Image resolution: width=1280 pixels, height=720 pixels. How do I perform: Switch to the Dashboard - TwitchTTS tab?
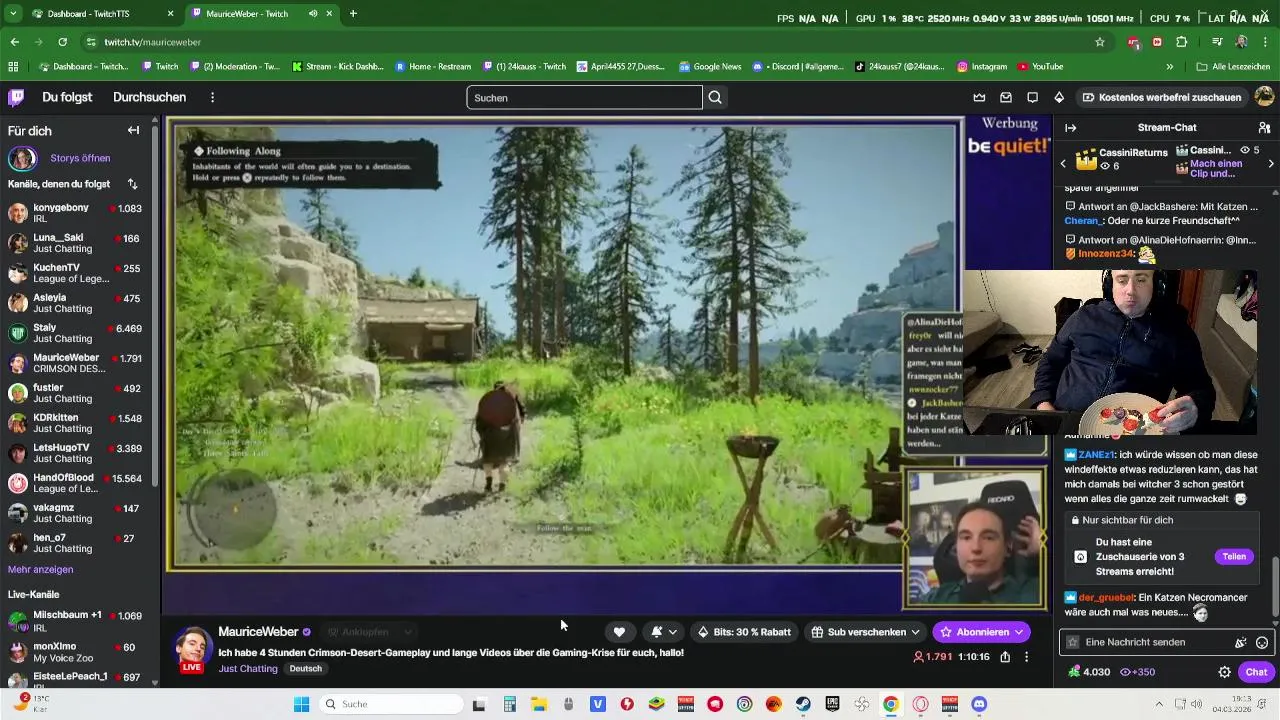pyautogui.click(x=101, y=14)
